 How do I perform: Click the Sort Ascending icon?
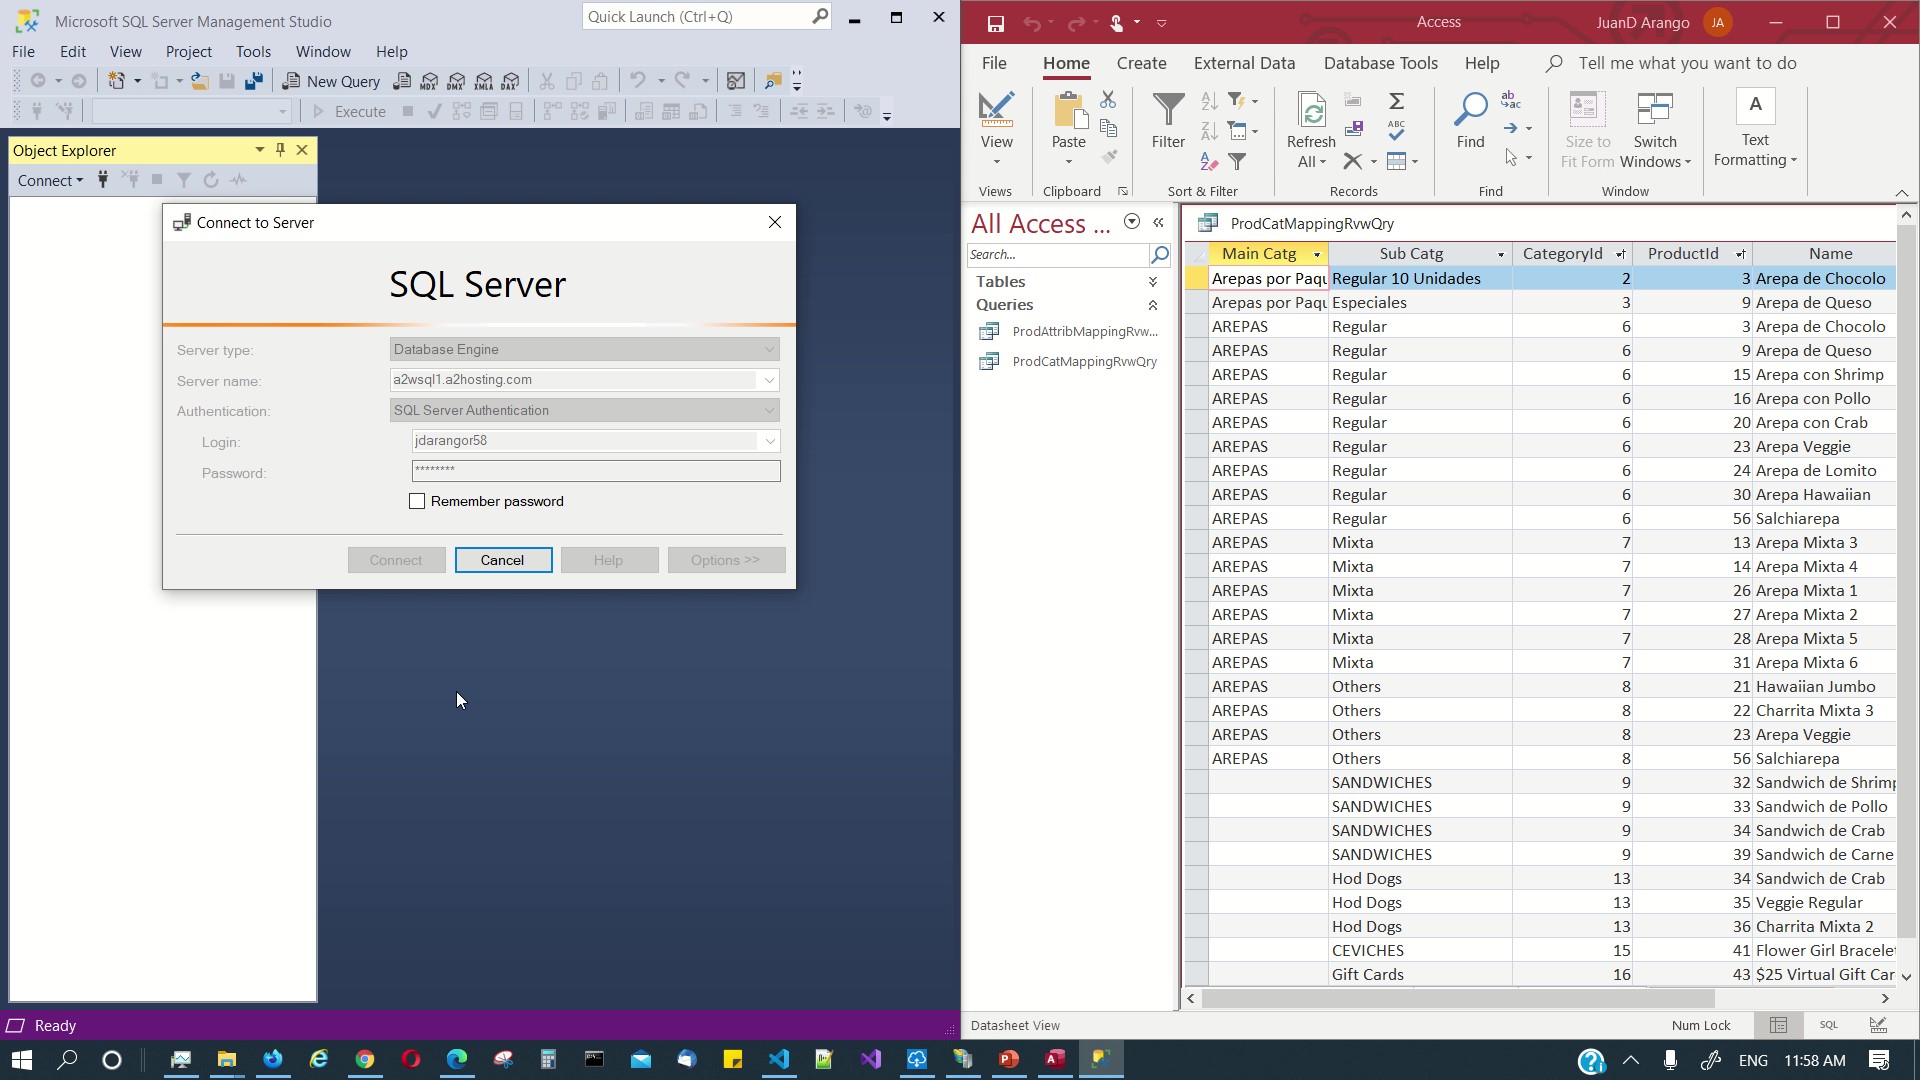pos(1209,101)
